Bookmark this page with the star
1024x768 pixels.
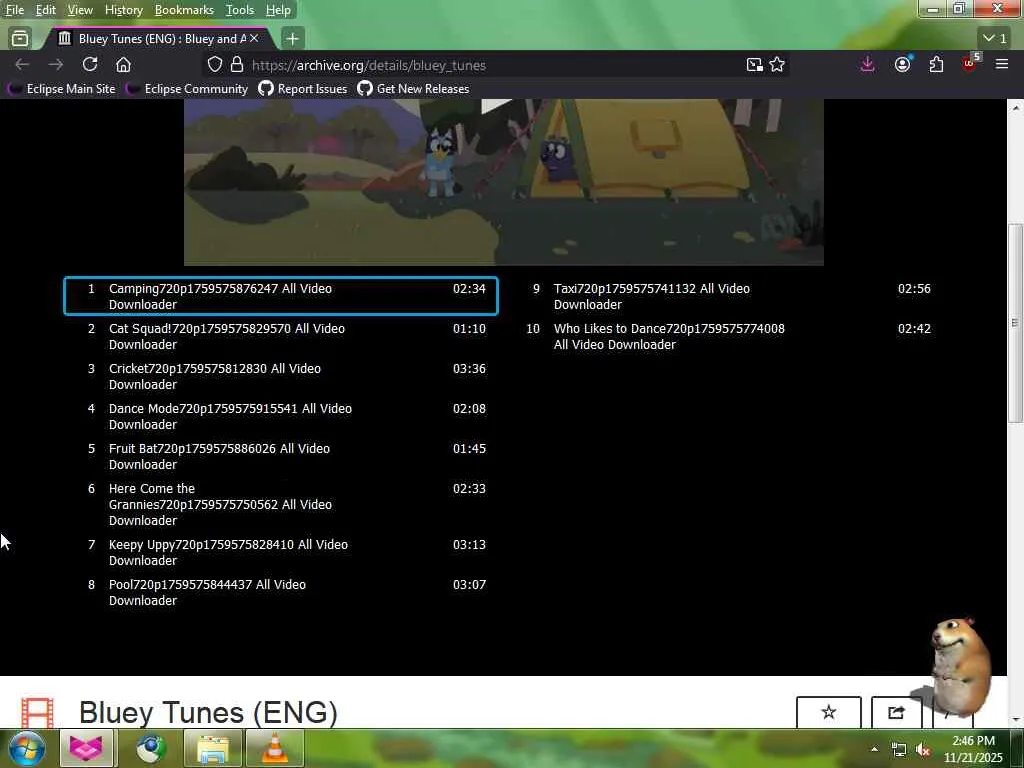click(x=776, y=65)
